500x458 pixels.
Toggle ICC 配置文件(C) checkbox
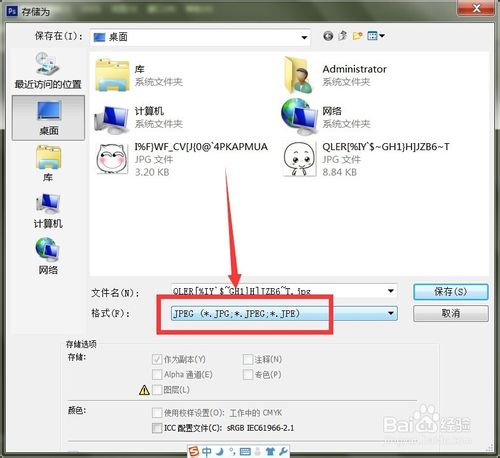[x=157, y=428]
